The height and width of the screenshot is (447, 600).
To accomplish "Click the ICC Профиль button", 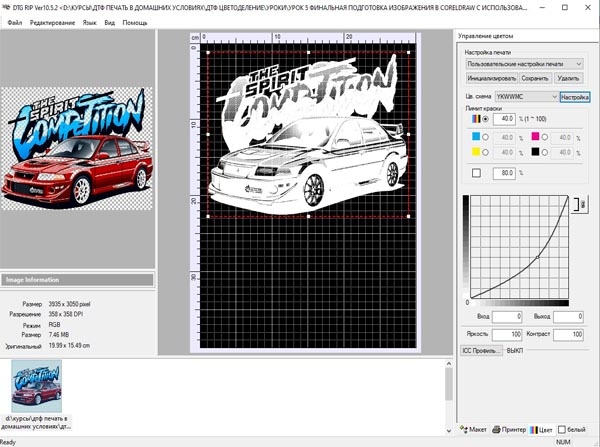I will click(482, 351).
